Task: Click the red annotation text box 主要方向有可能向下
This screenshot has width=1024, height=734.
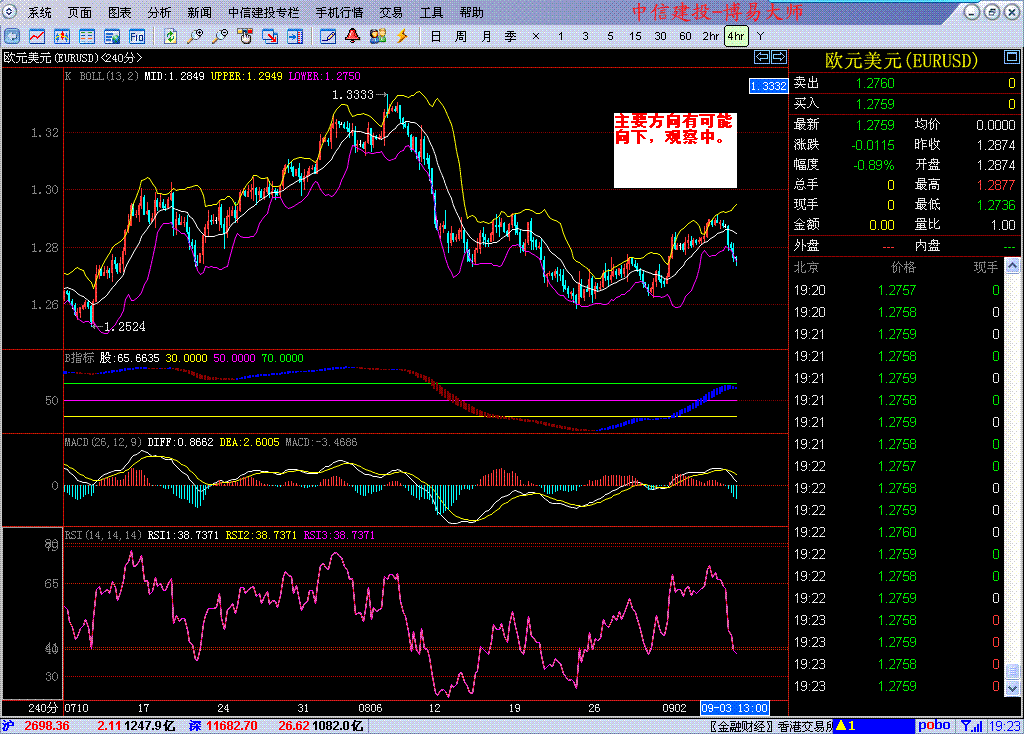Action: pos(675,150)
